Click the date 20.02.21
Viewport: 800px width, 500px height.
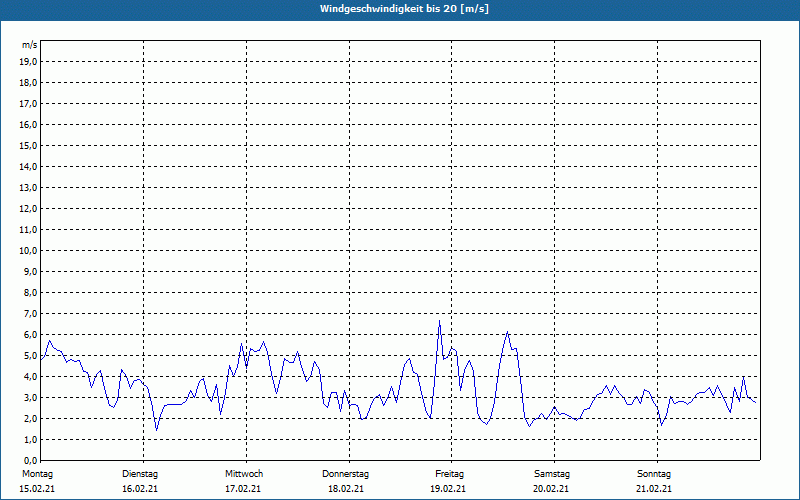[551, 489]
